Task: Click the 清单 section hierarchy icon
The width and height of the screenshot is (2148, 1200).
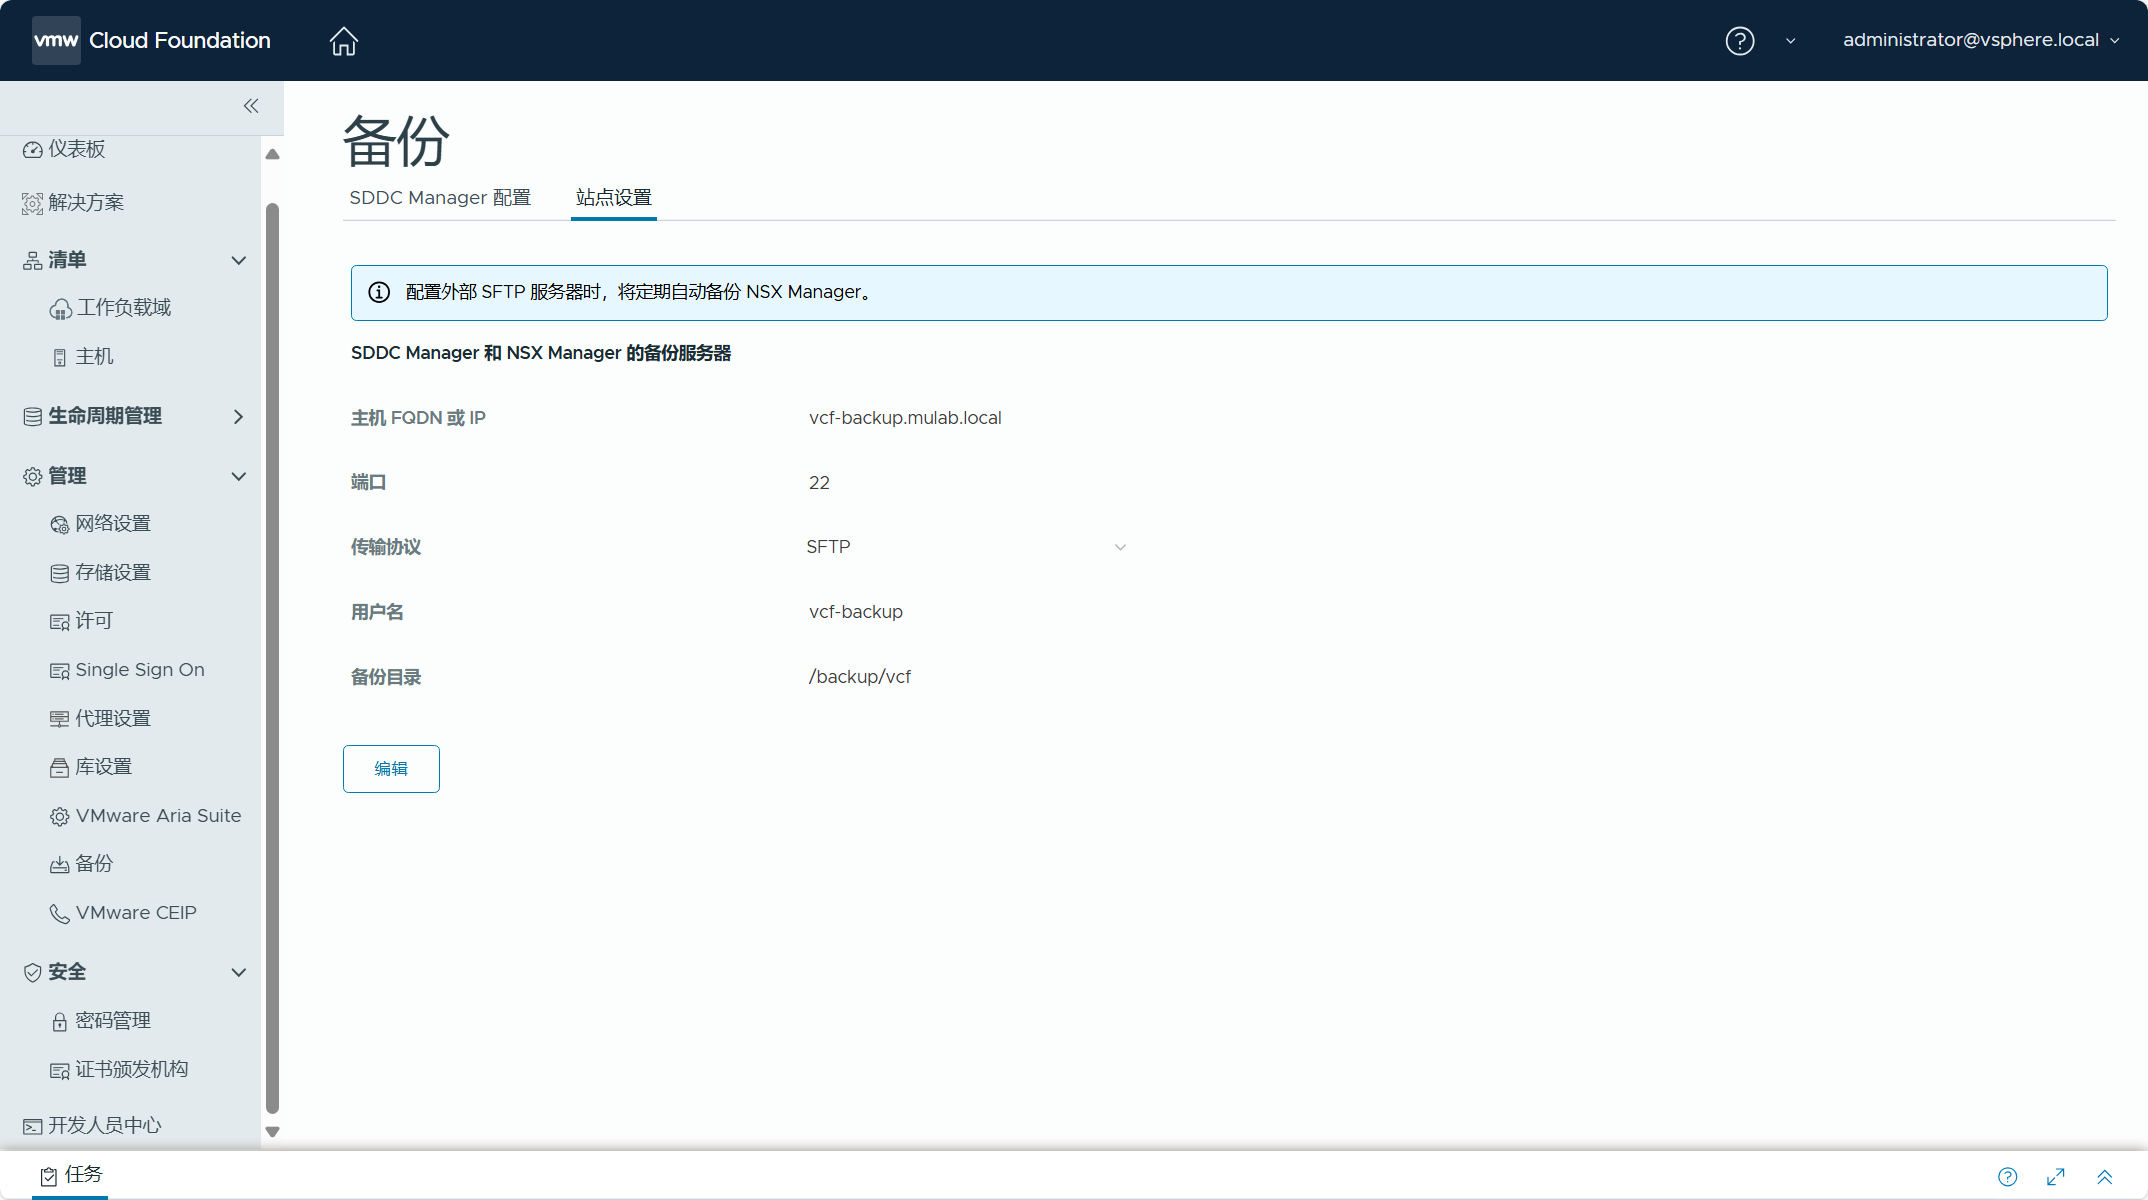Action: (33, 261)
